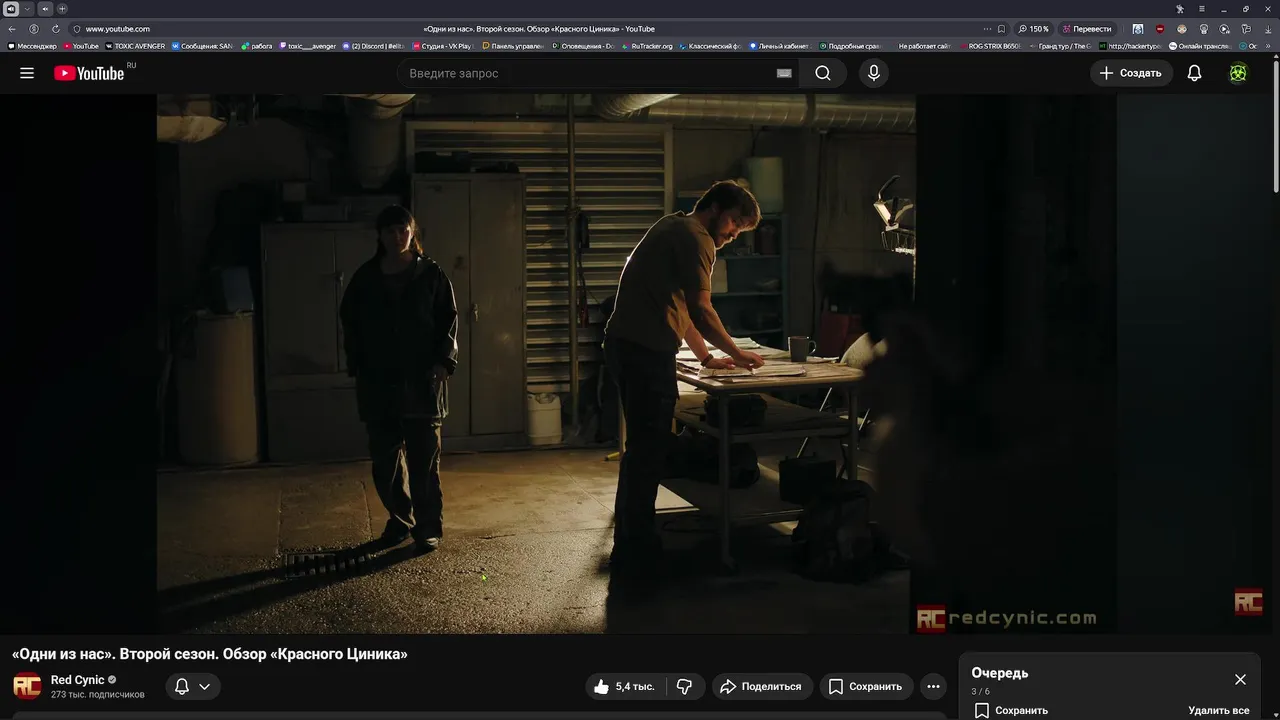The width and height of the screenshot is (1280, 720).
Task: Open the extensions pin icon in the title bar
Action: point(1180,9)
